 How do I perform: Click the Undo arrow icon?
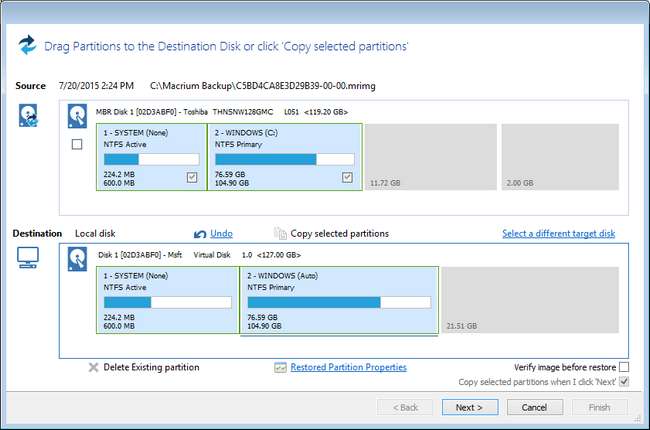click(200, 234)
